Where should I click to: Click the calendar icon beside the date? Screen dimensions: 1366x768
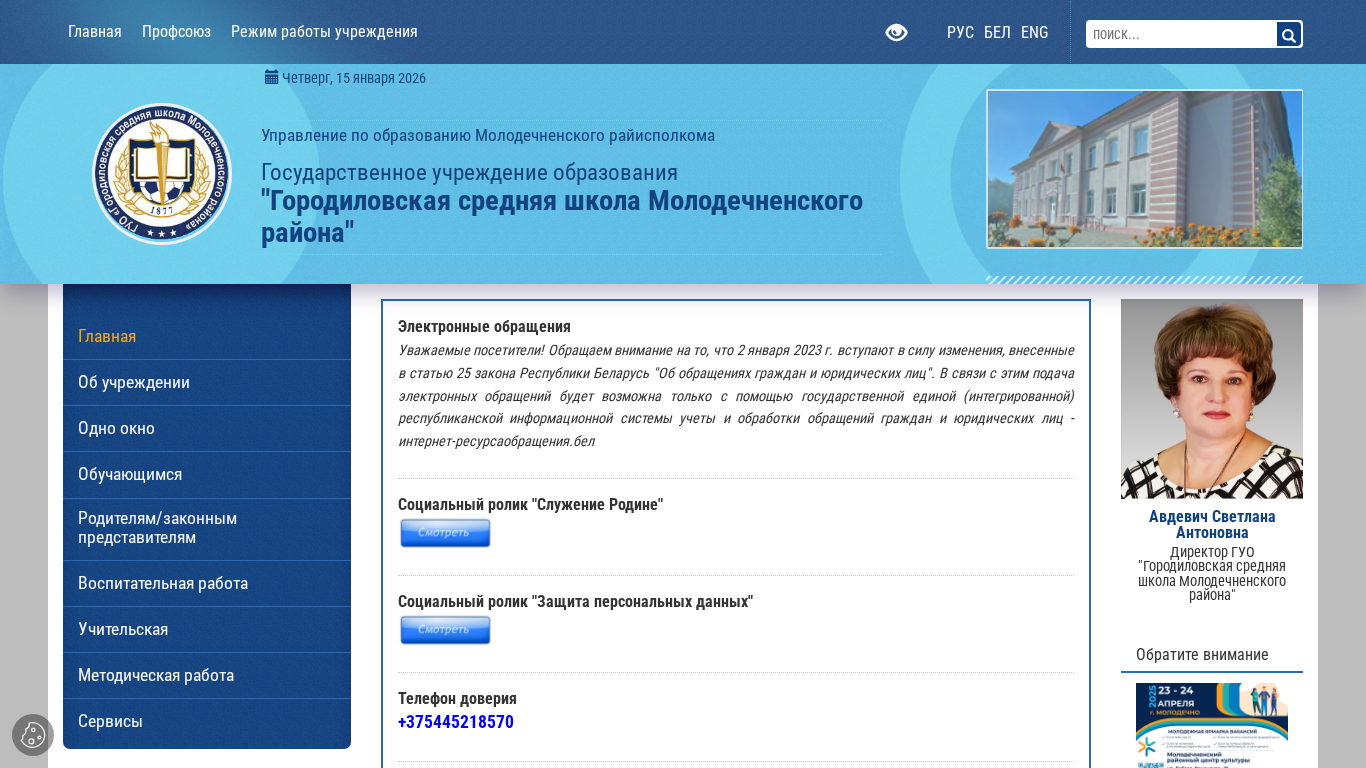point(271,77)
